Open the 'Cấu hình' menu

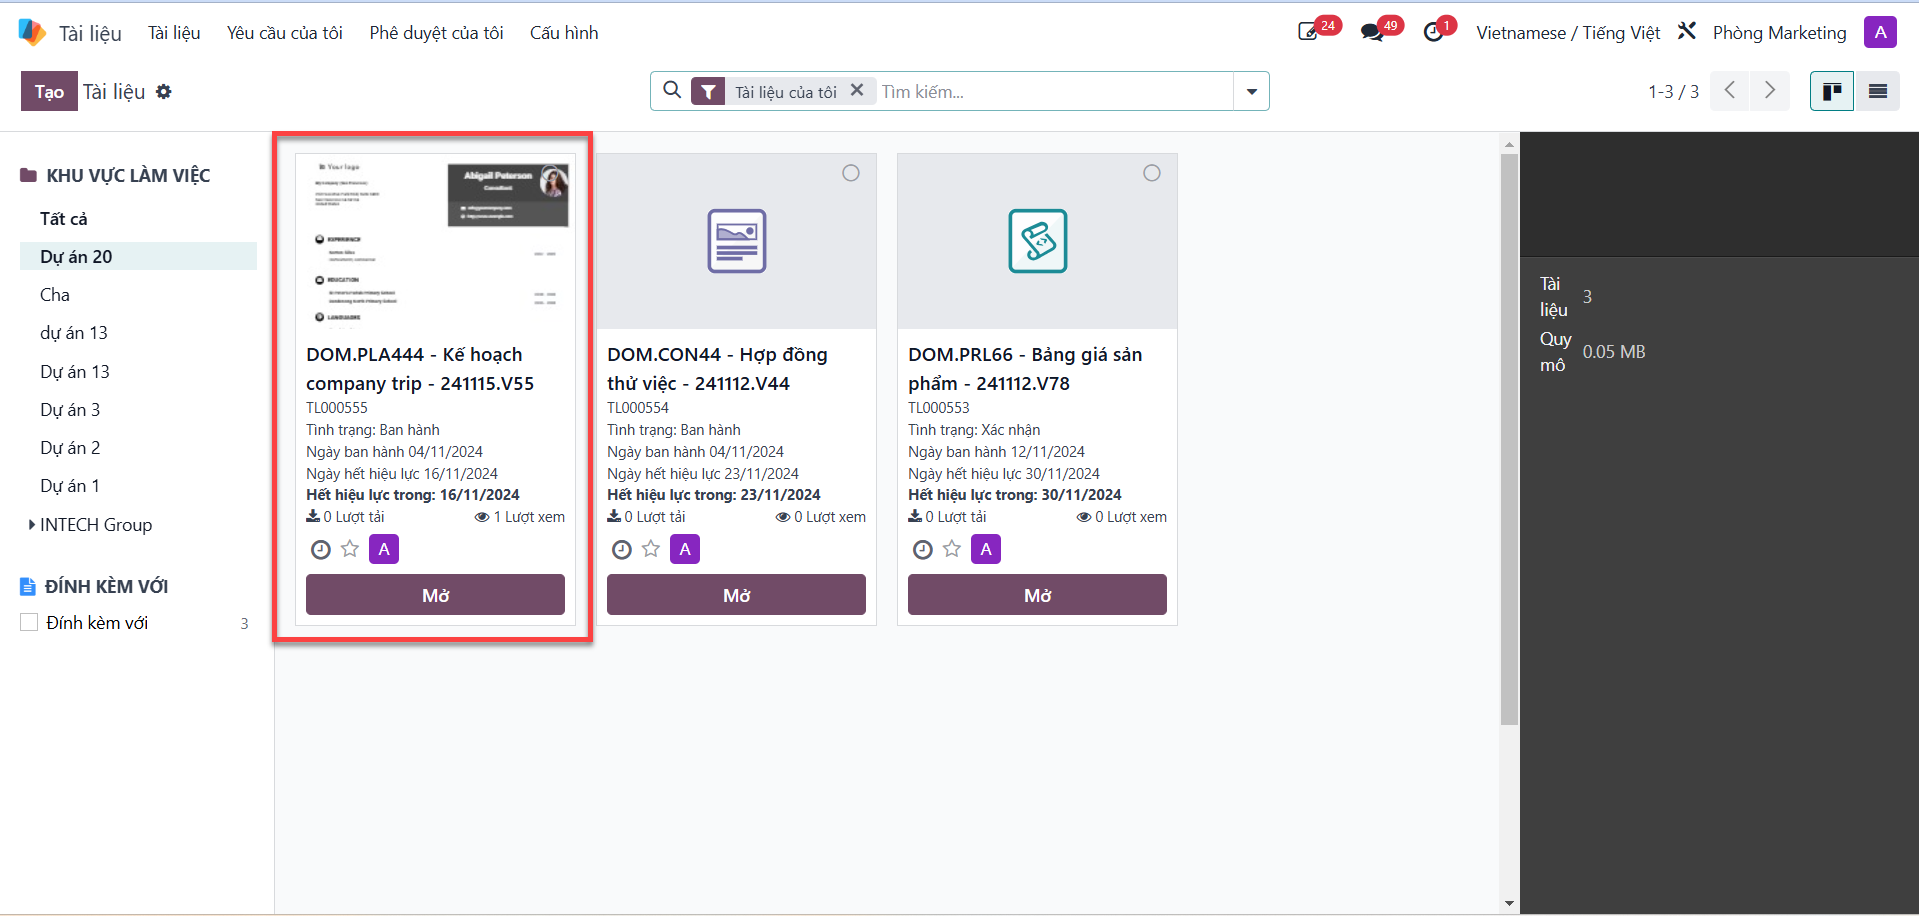564,32
